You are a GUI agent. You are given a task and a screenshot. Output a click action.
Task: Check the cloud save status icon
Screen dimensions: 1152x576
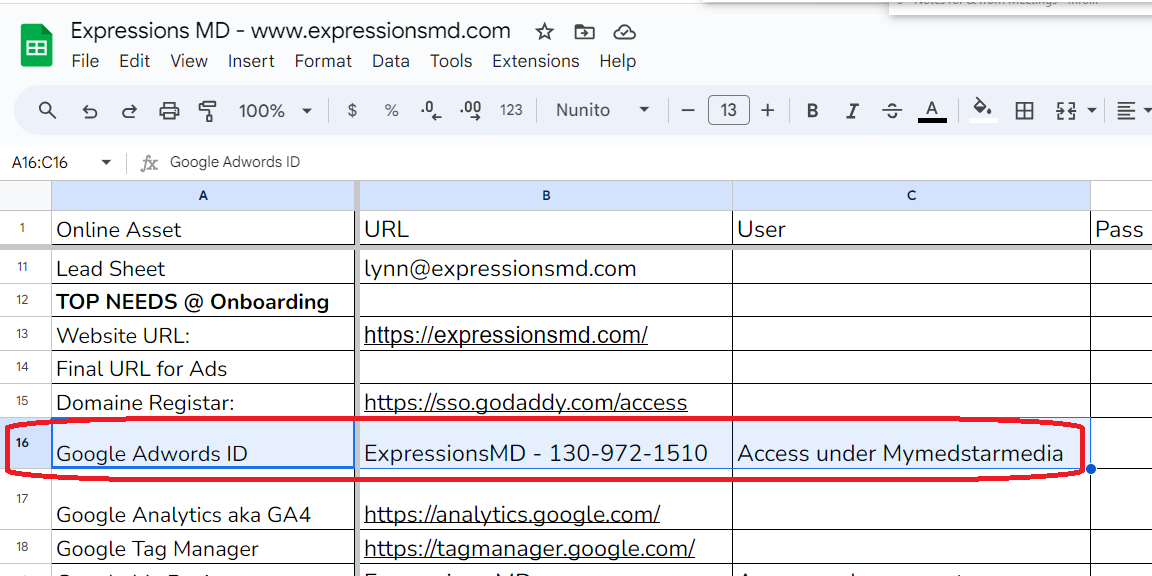pos(624,32)
